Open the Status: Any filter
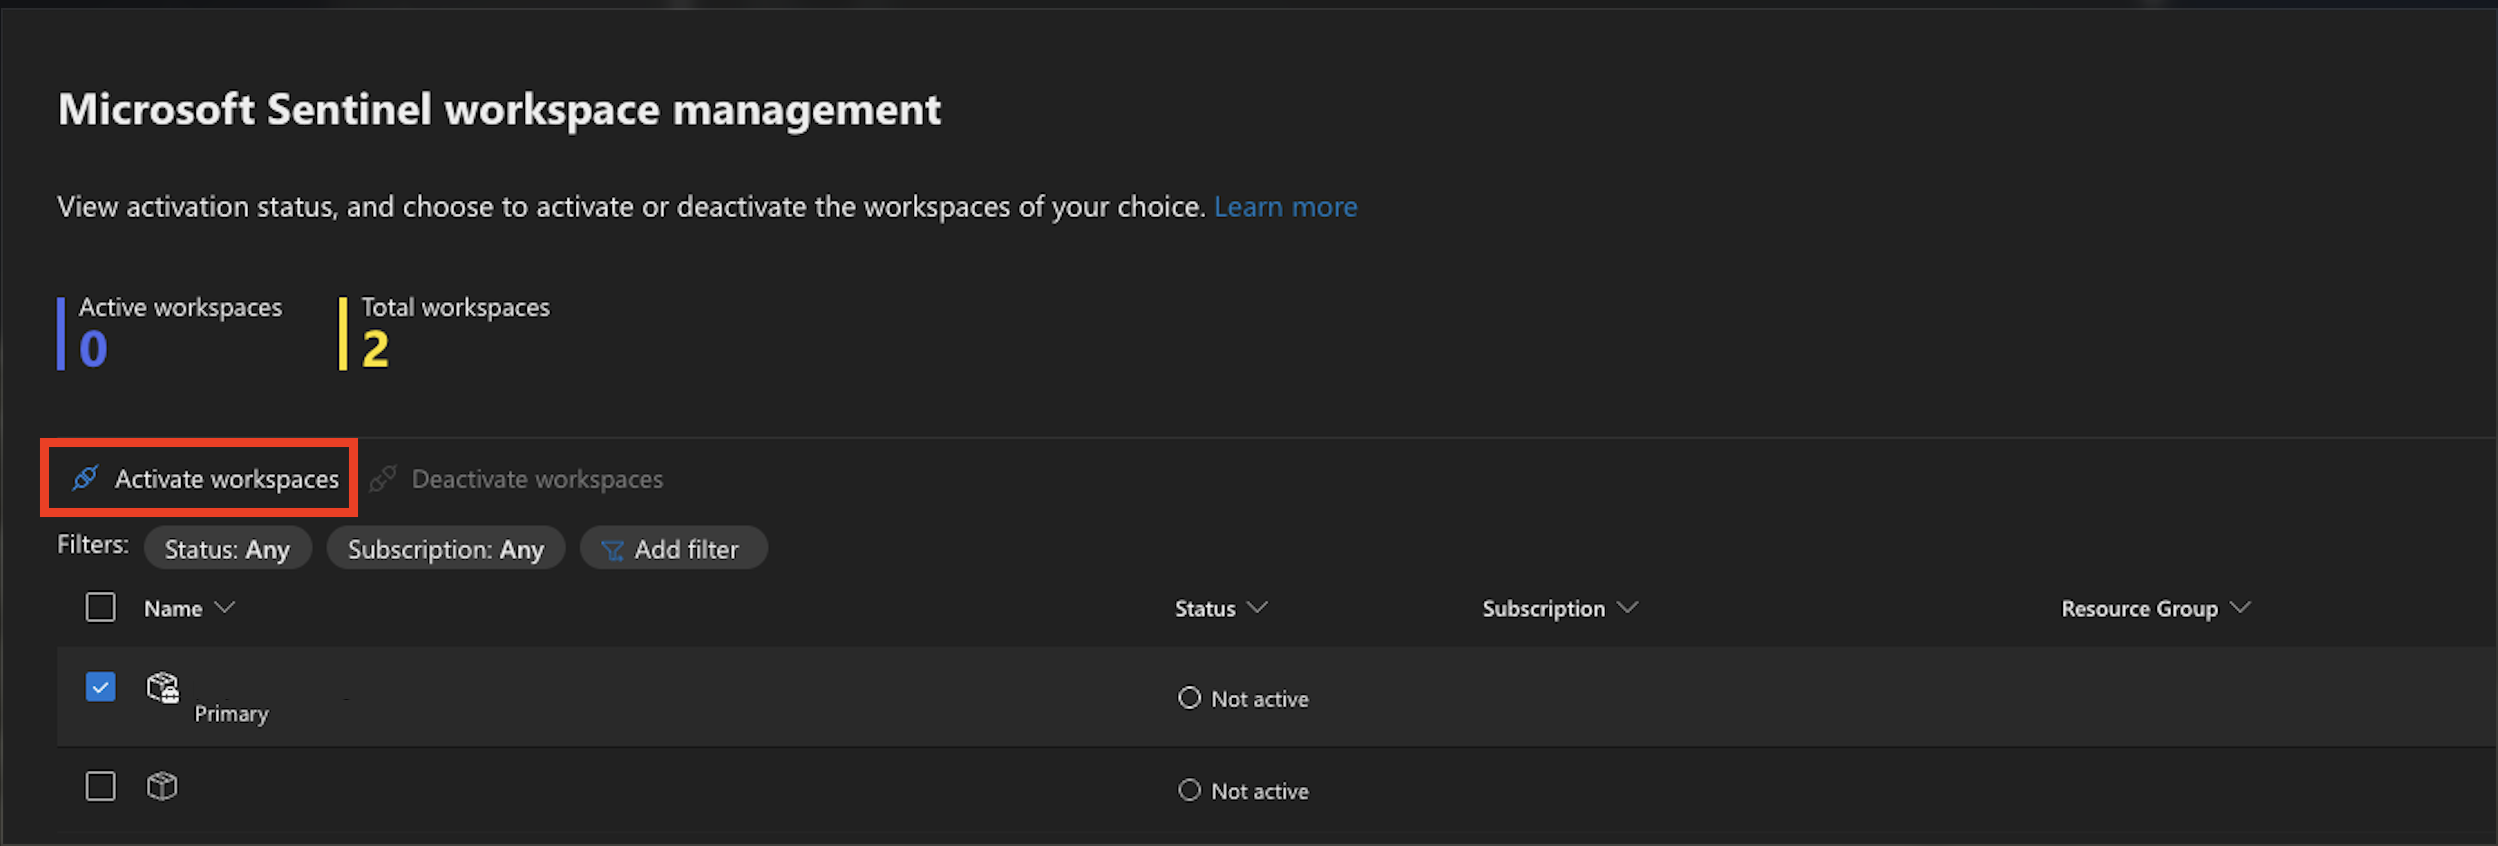Viewport: 2498px width, 846px height. pos(228,549)
